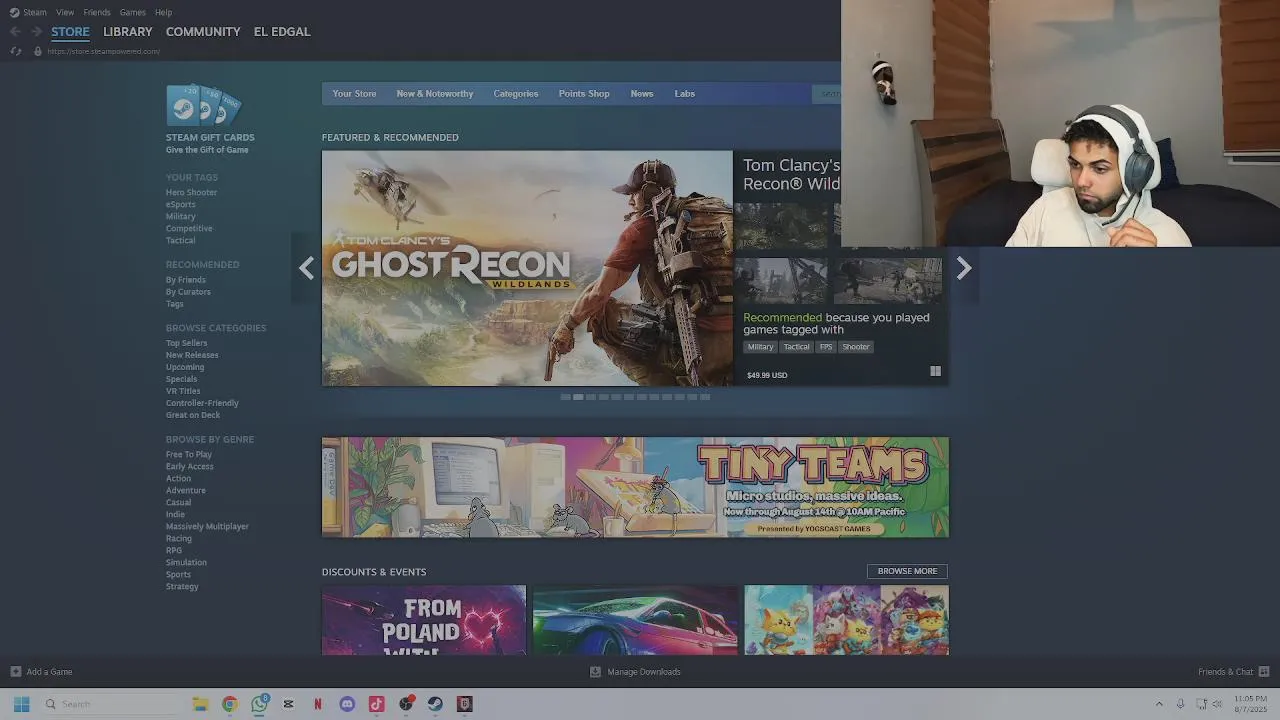Select the second carousel page indicator
The image size is (1280, 720).
pos(578,397)
